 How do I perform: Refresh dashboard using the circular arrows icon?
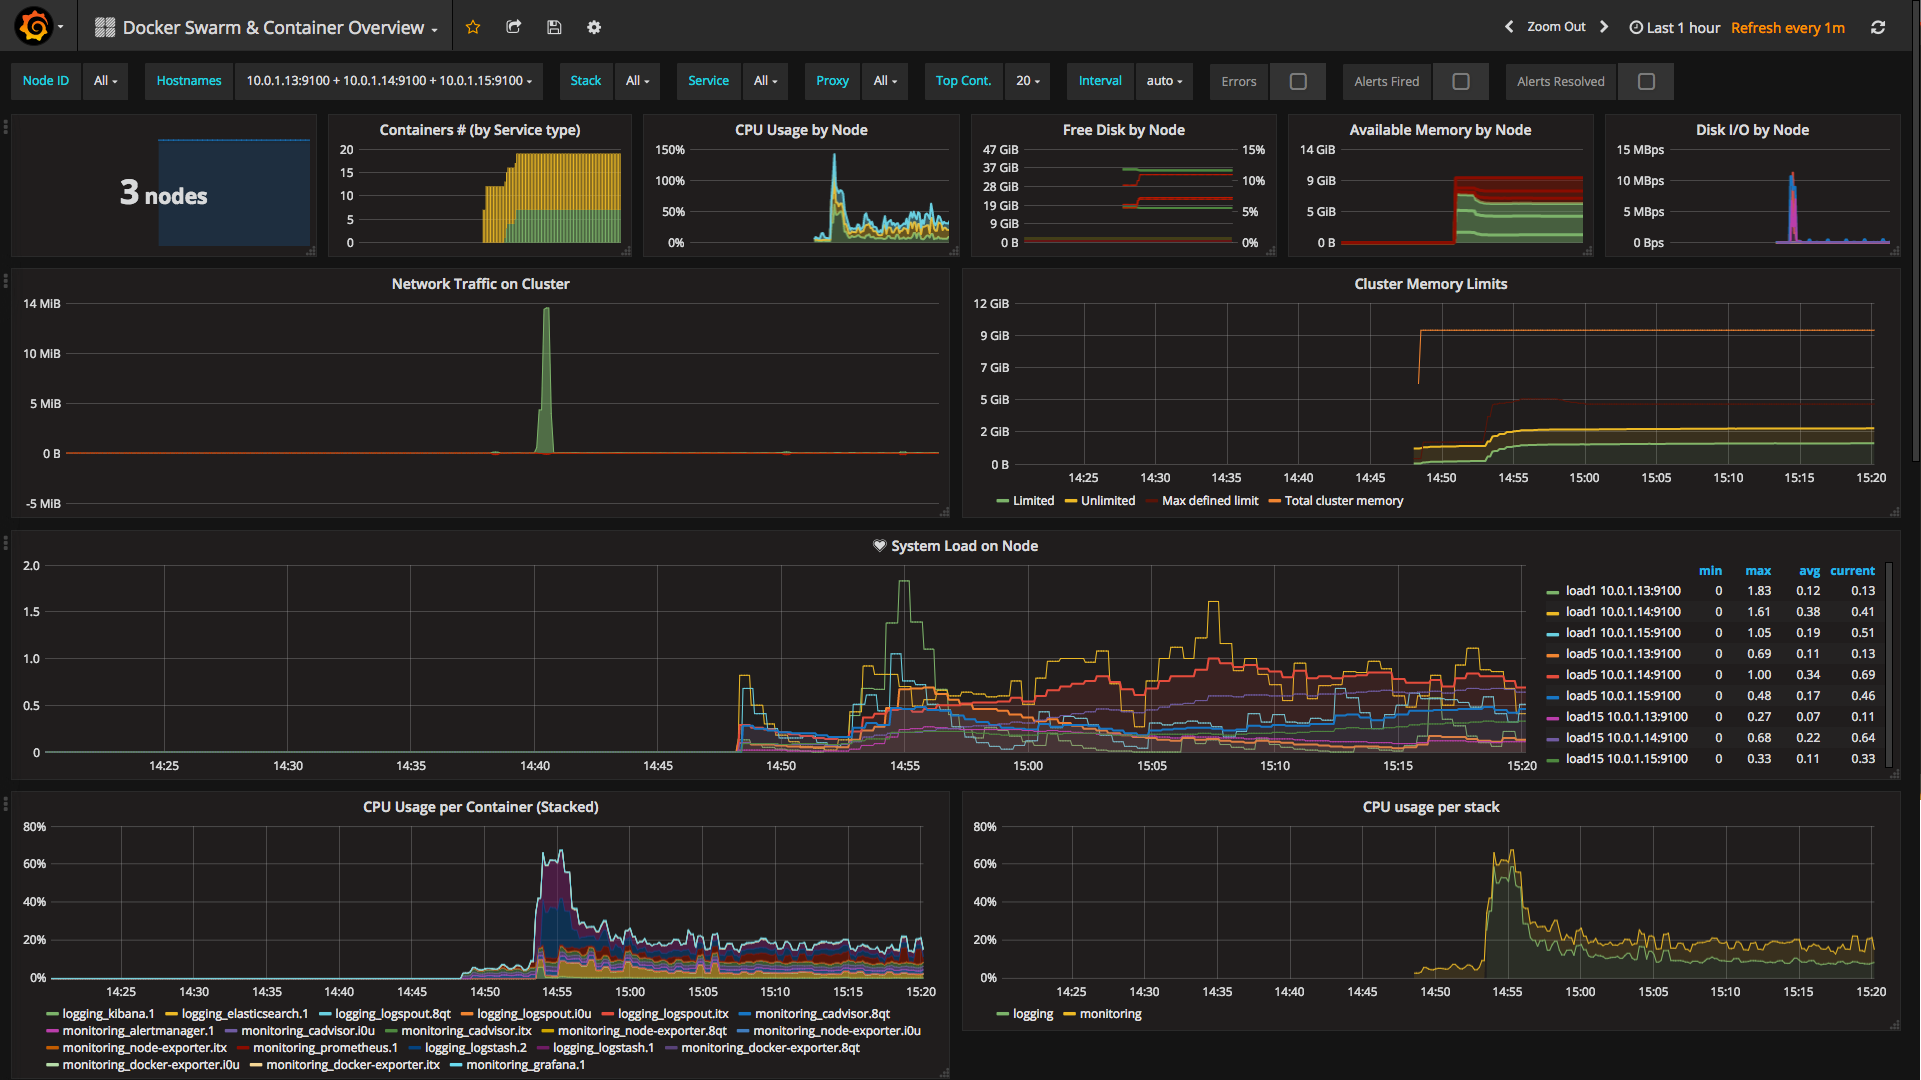tap(1878, 27)
